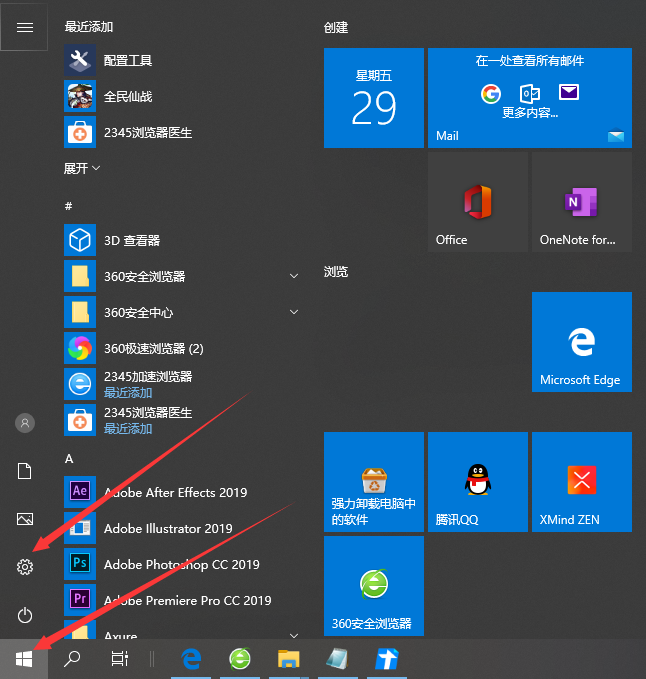Open 配置工具 from recently added

tap(182, 60)
